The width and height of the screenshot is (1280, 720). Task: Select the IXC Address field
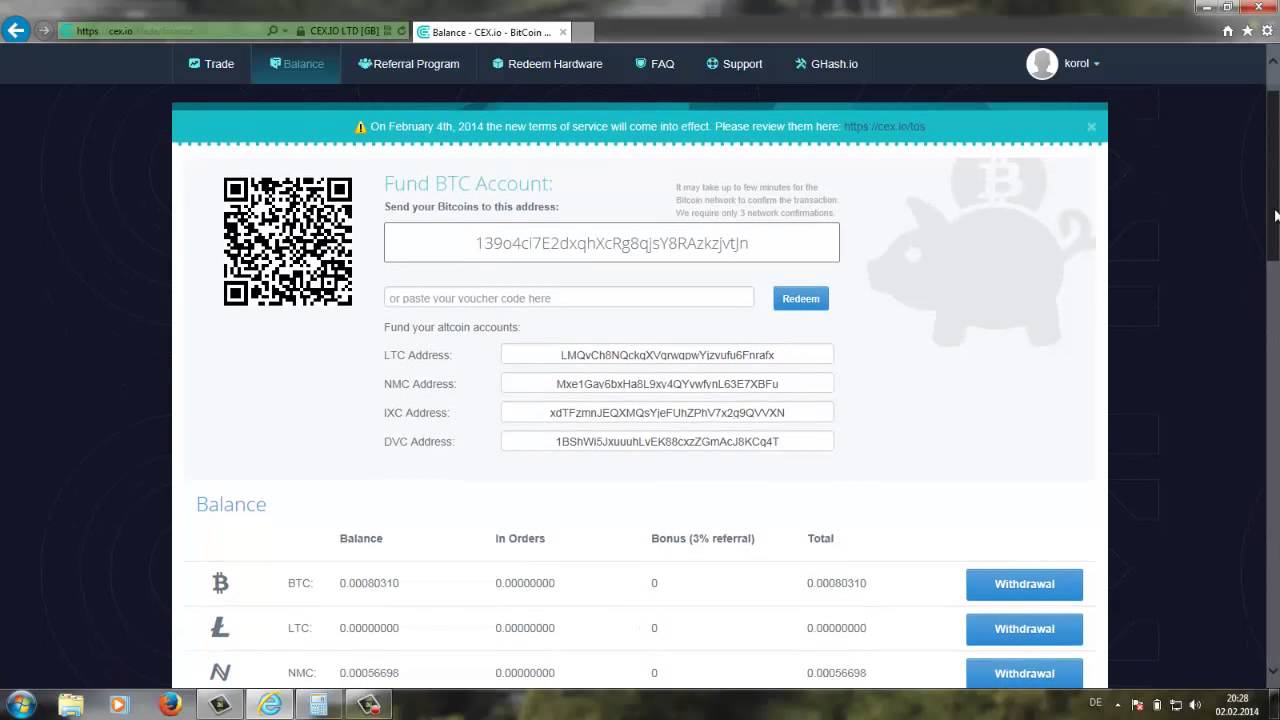click(667, 413)
